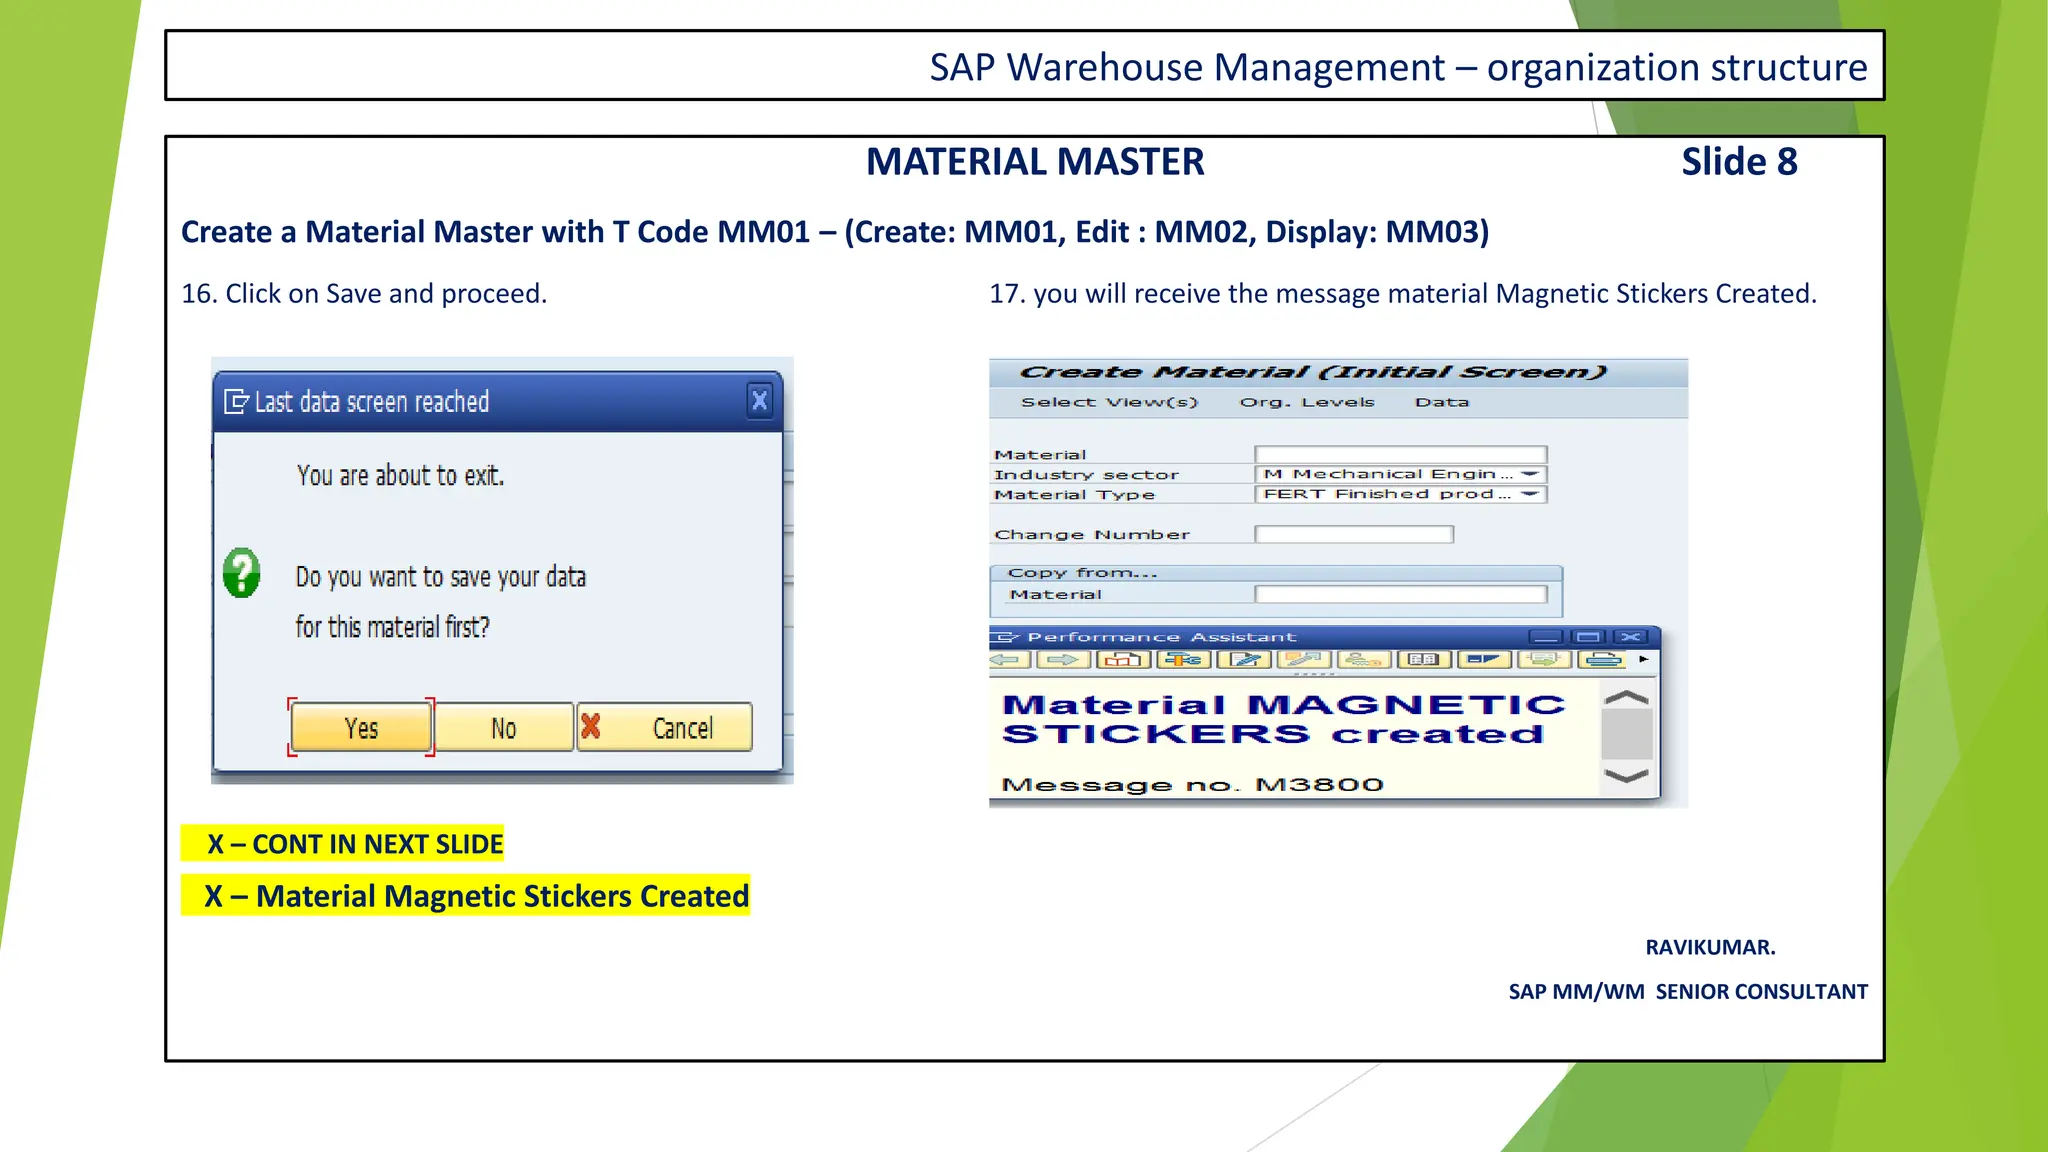This screenshot has height=1152, width=2048.
Task: Close the Last data screen reached dialog
Action: point(760,401)
